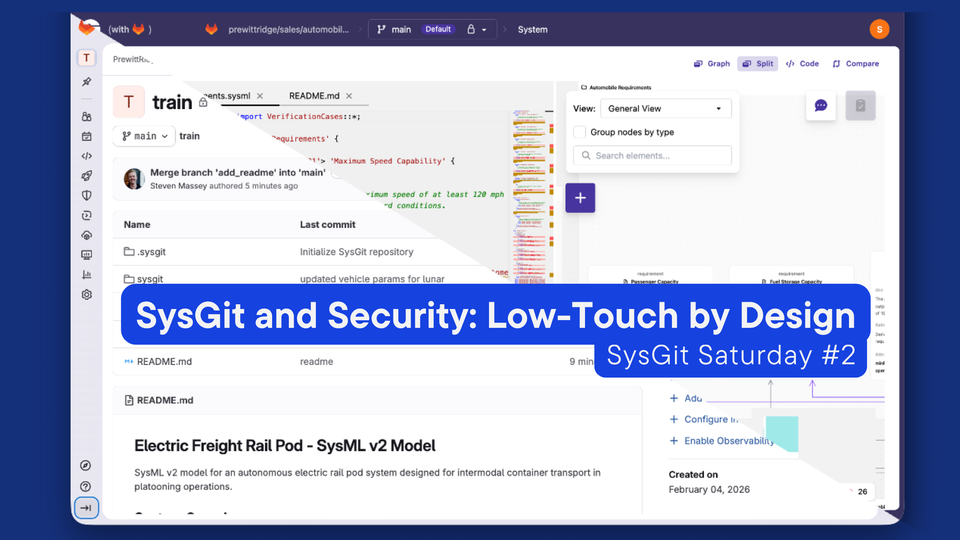Open the Secure shield sidebar icon
Image resolution: width=960 pixels, height=540 pixels.
pos(86,195)
